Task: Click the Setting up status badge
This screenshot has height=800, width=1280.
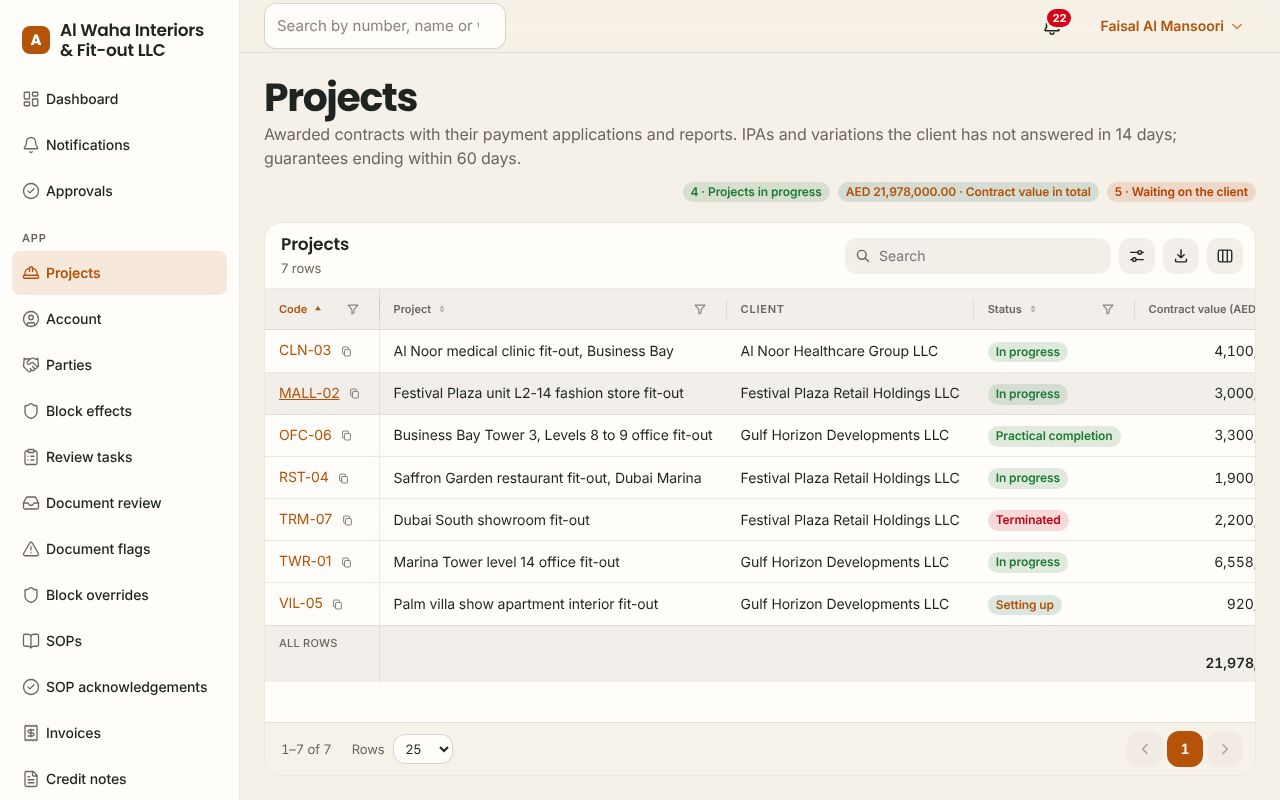Action: [1024, 604]
